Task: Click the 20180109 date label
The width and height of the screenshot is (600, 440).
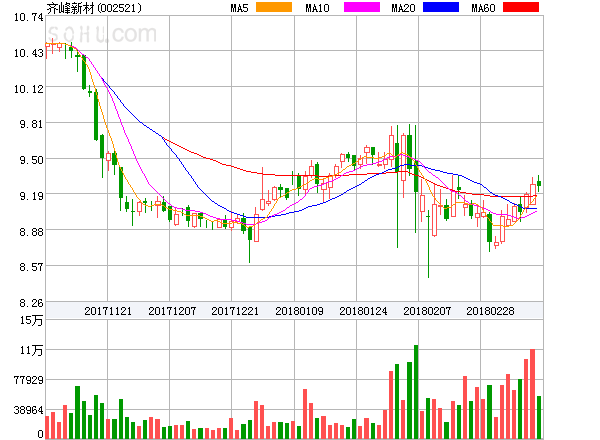Action: 299,311
